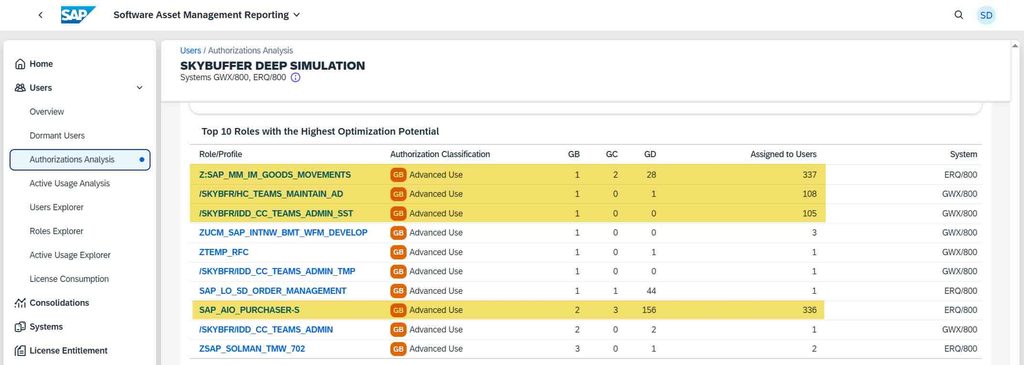Click GB badge in ZSAP_SOLMAN_TMW_702 row

[398, 349]
